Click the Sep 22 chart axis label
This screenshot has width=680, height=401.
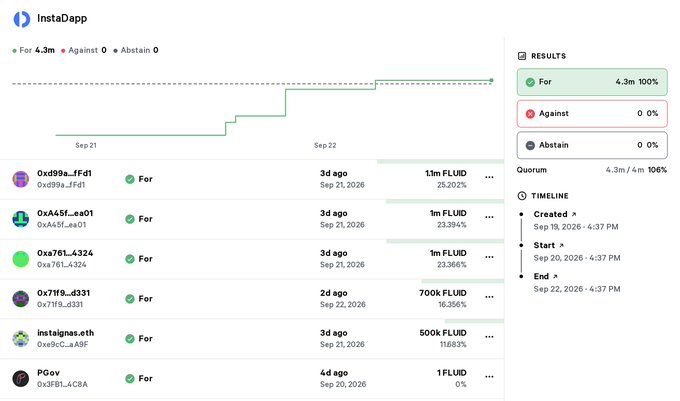(x=325, y=145)
